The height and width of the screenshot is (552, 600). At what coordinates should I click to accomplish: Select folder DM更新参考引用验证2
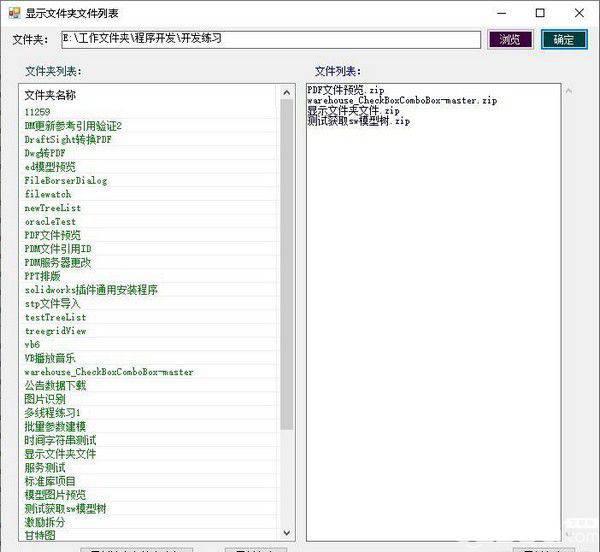click(x=73, y=125)
